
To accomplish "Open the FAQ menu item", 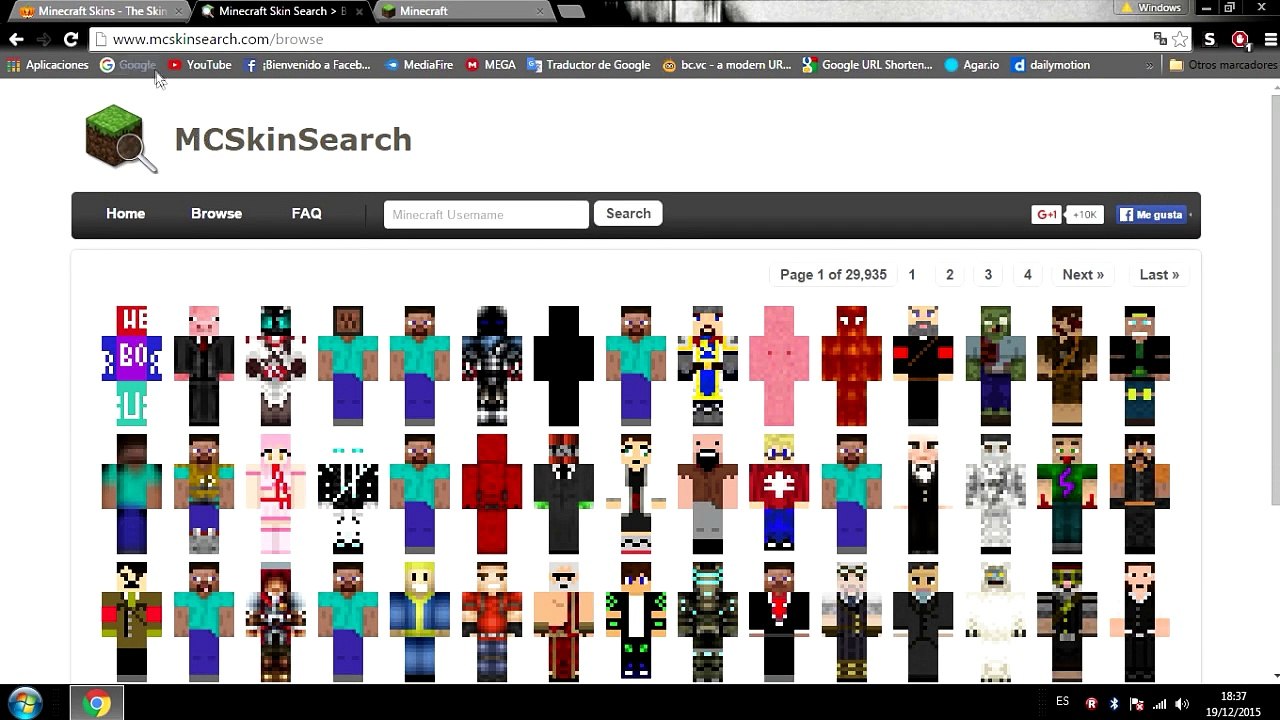I will click(x=306, y=214).
